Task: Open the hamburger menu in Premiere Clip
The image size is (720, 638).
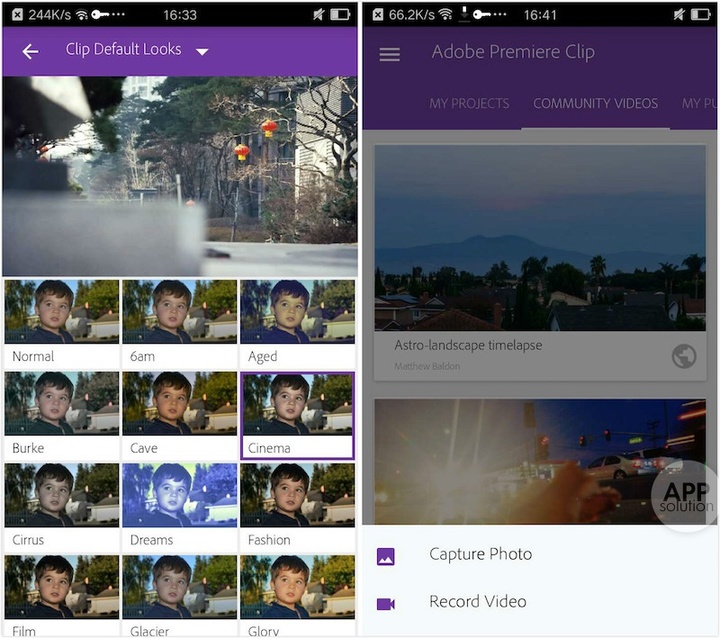Action: tap(389, 54)
